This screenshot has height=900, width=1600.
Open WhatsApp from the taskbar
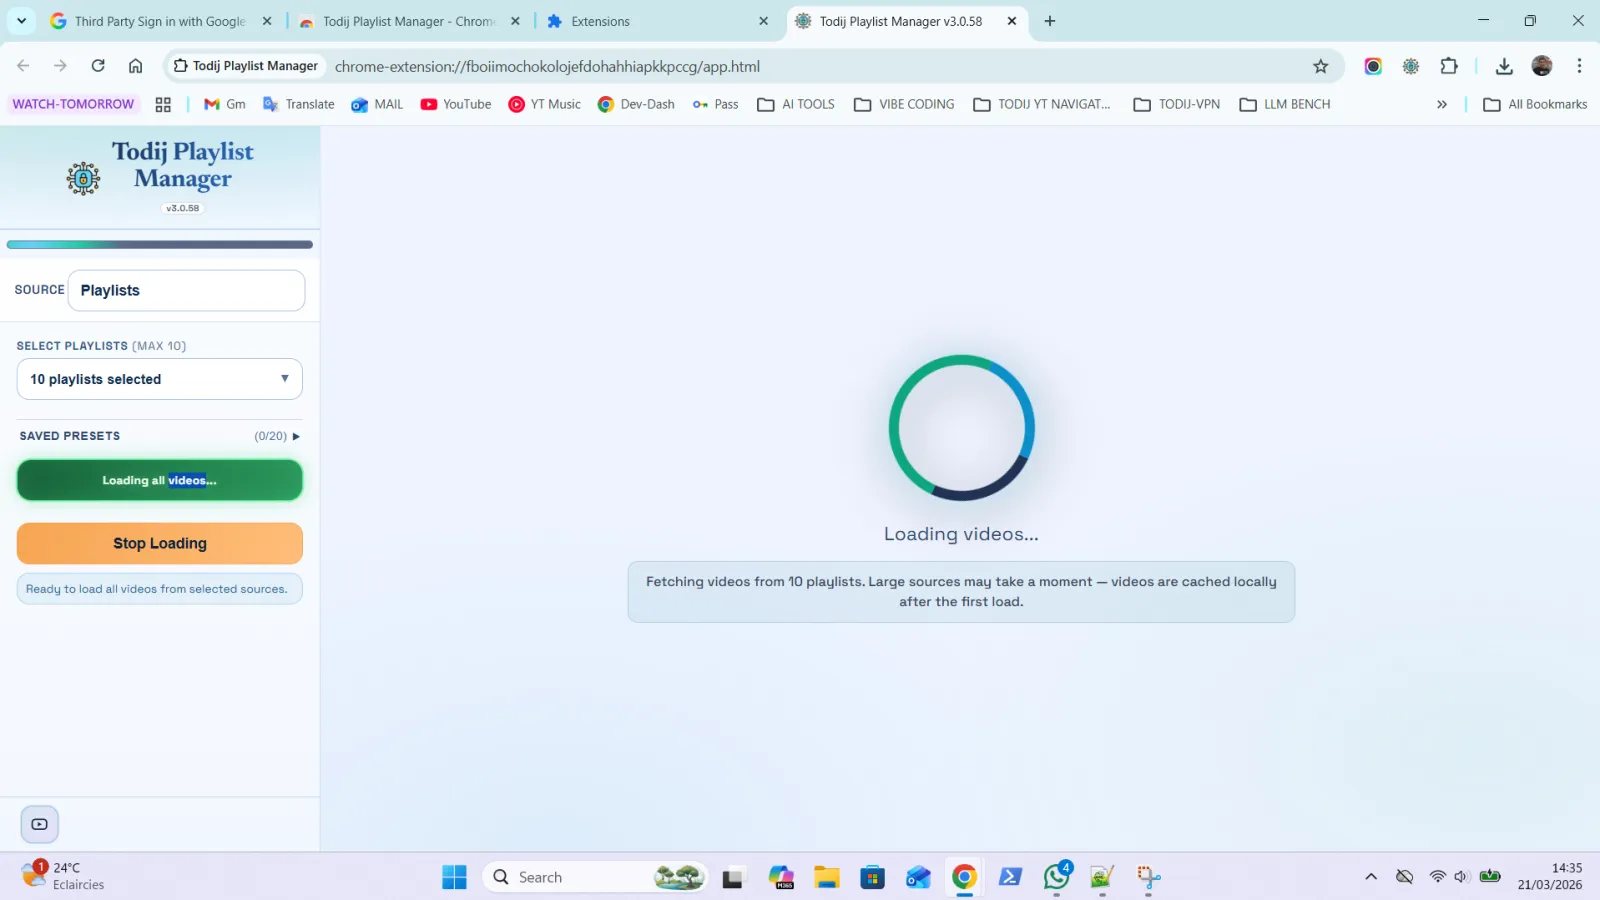pyautogui.click(x=1057, y=877)
